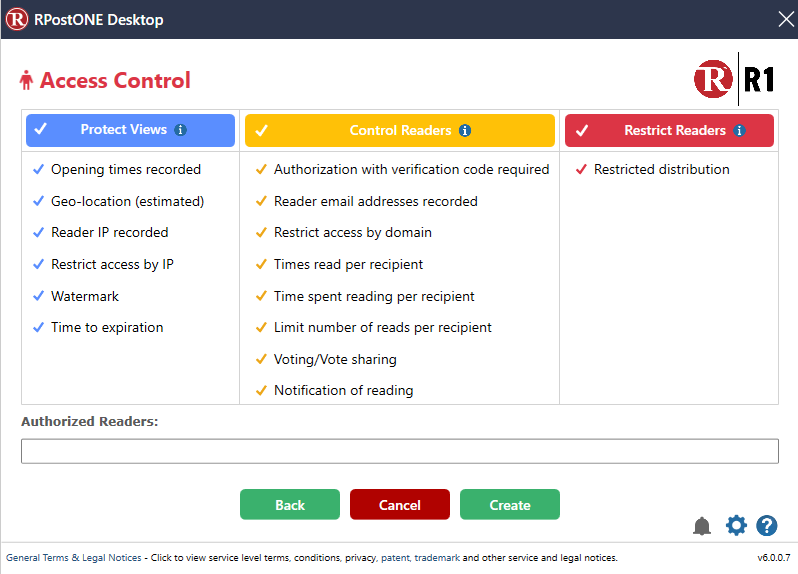798x574 pixels.
Task: Open General Terms & Legal Notices link
Action: click(74, 558)
